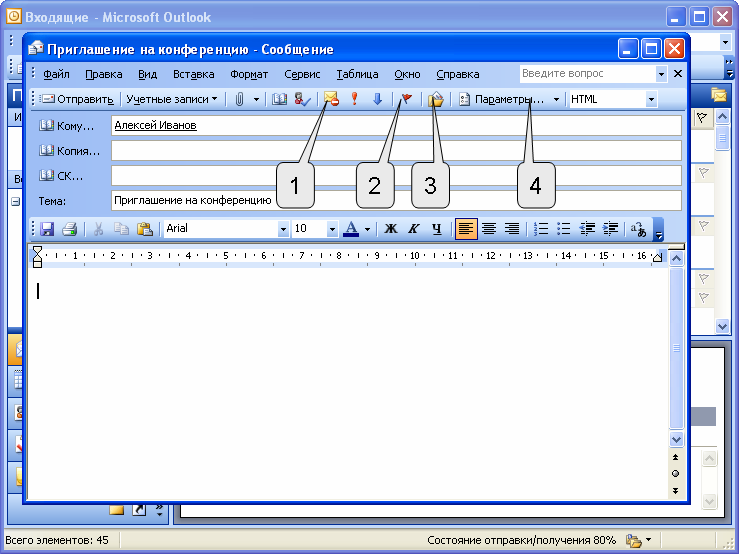Open the Справка menu
The image size is (739, 554).
tap(458, 74)
